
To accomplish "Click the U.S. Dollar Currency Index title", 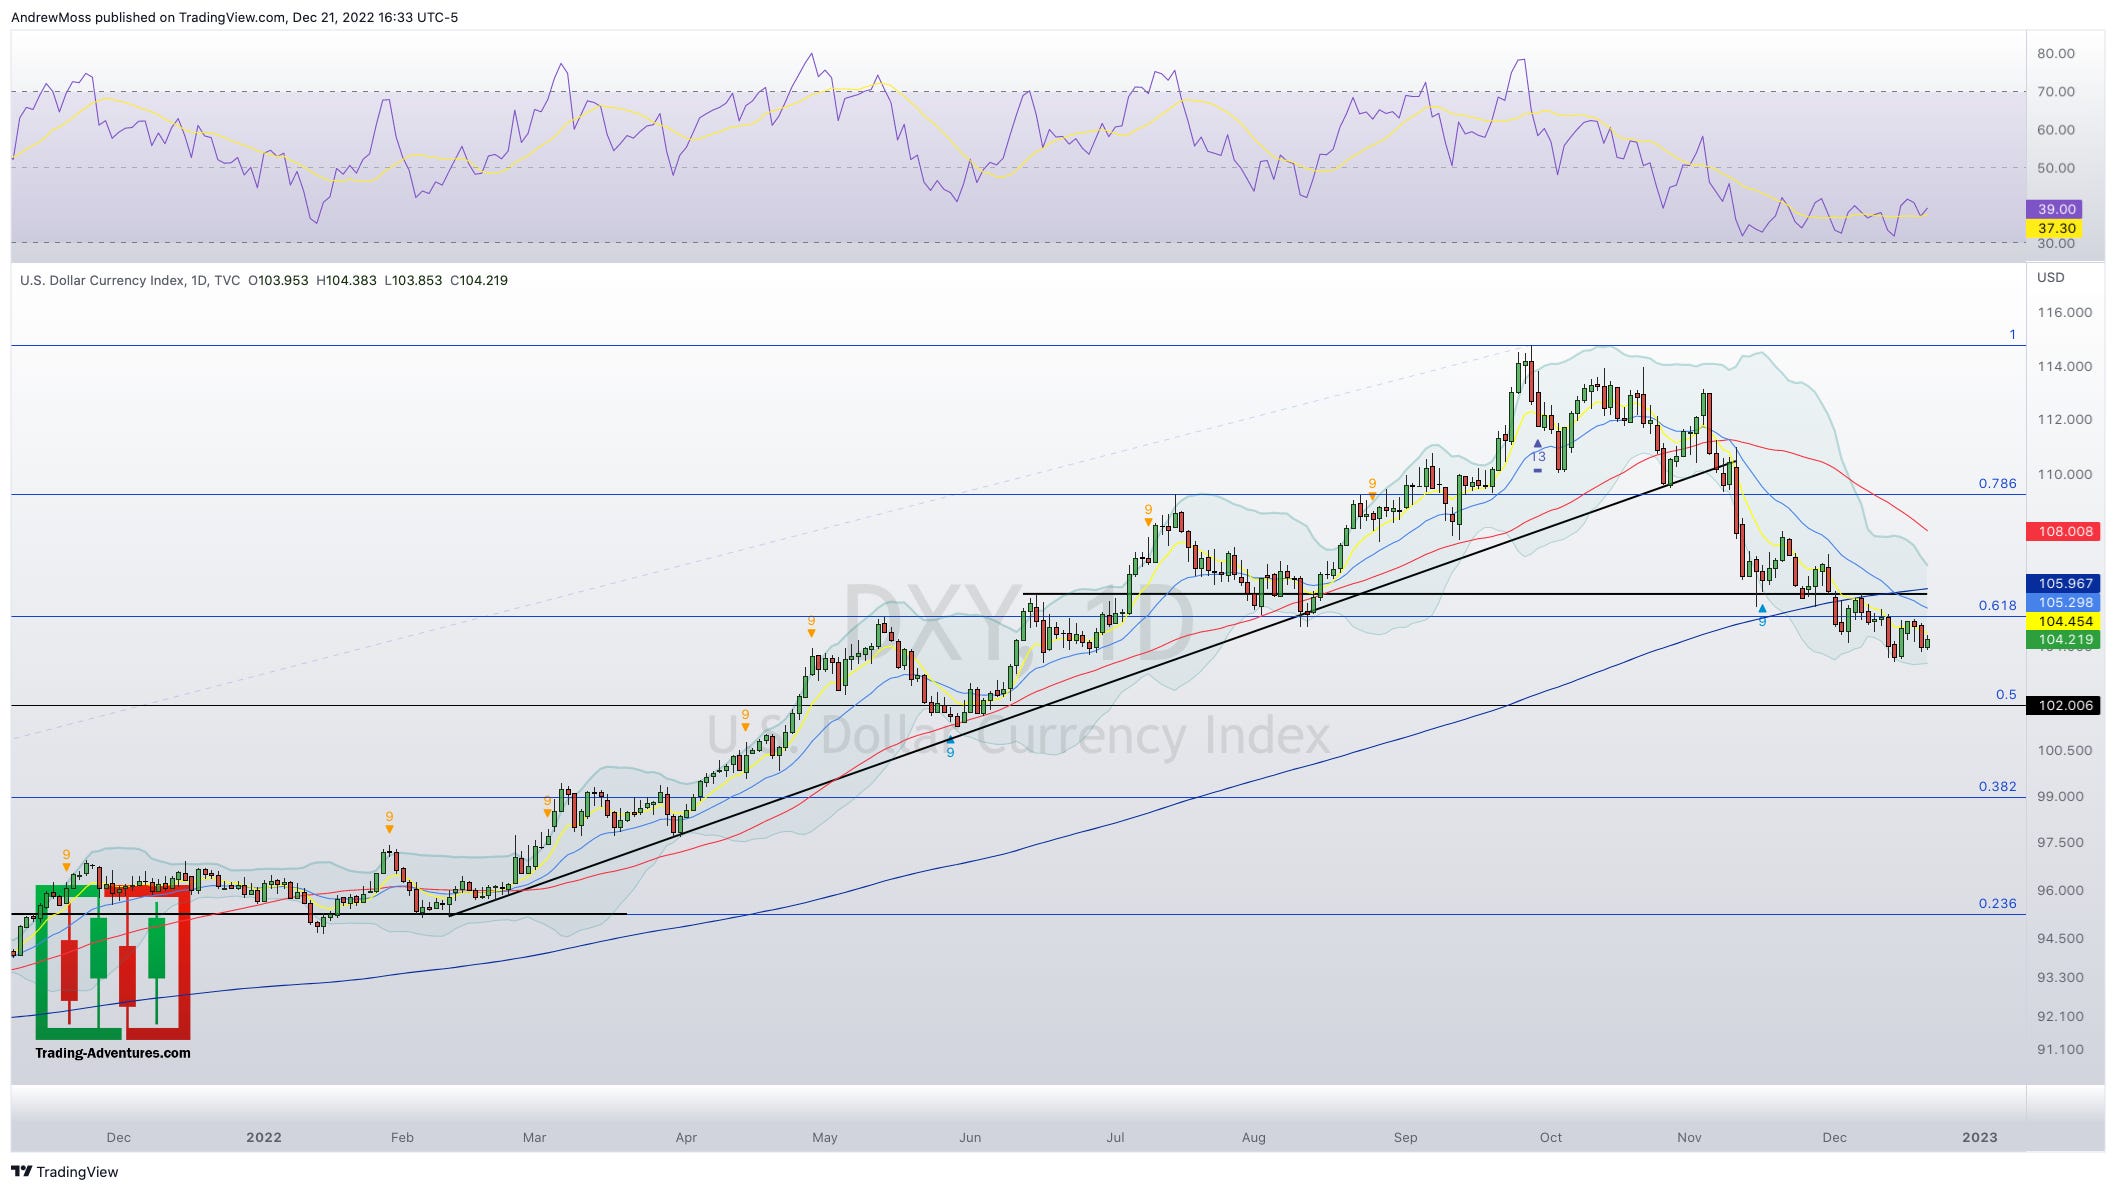I will click(101, 280).
